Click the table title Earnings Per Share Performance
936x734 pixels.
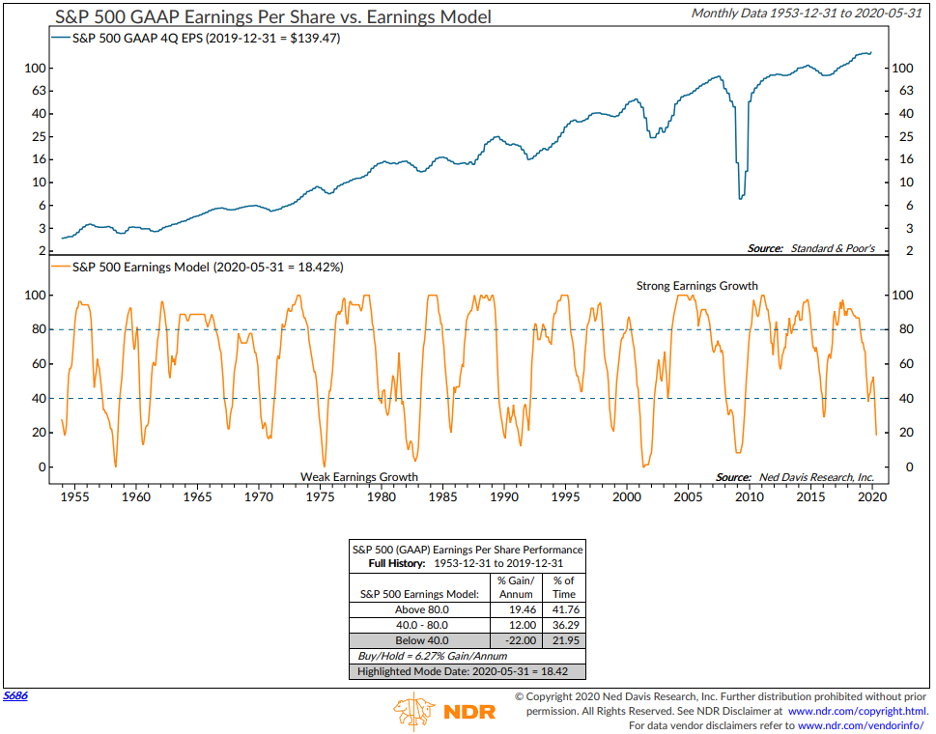coord(467,550)
